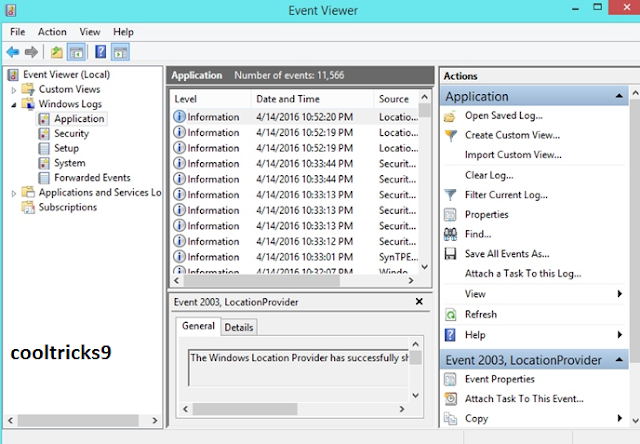Toggle the Show/Hide Console Tree toolbar icon
Viewport: 640px width, 444px height.
(76, 52)
